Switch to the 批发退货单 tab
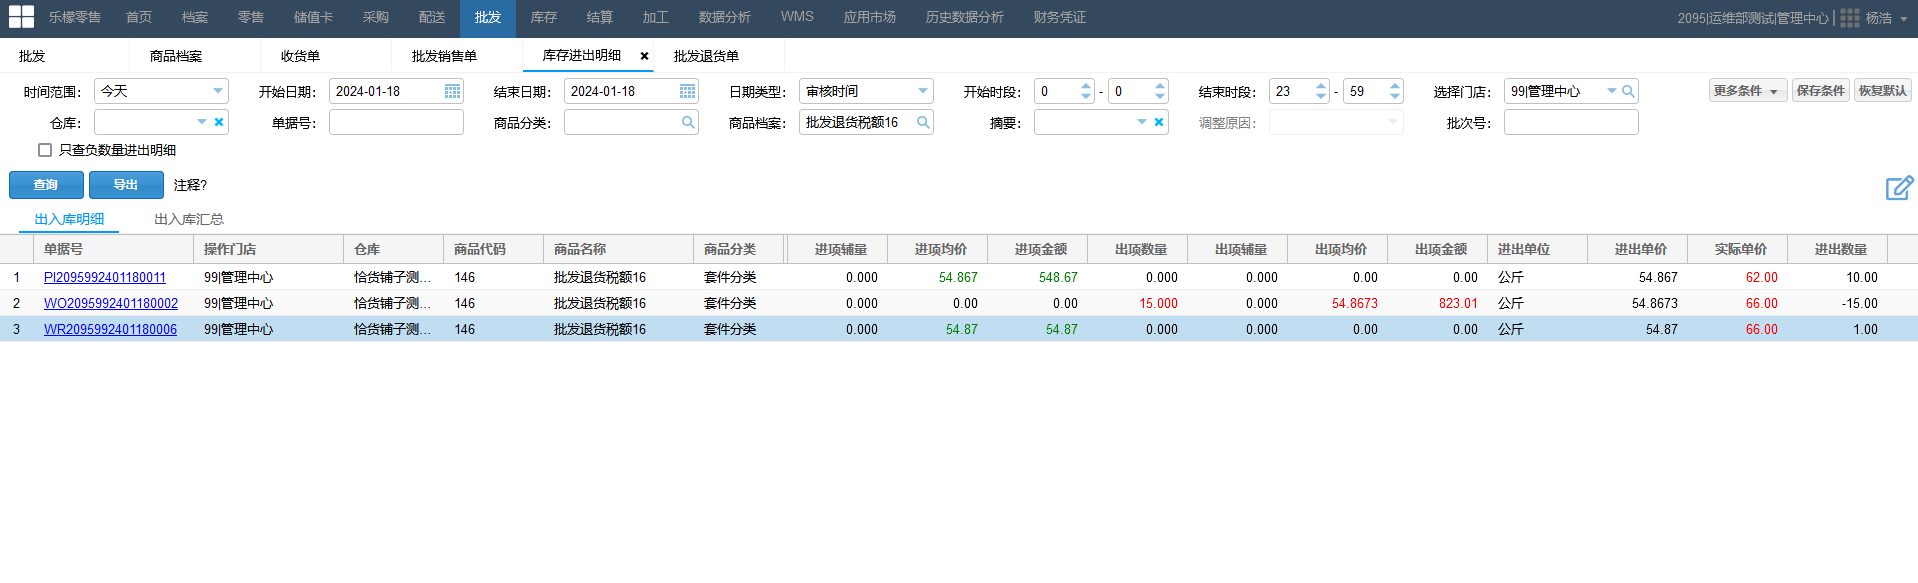The width and height of the screenshot is (1918, 583). pyautogui.click(x=706, y=56)
